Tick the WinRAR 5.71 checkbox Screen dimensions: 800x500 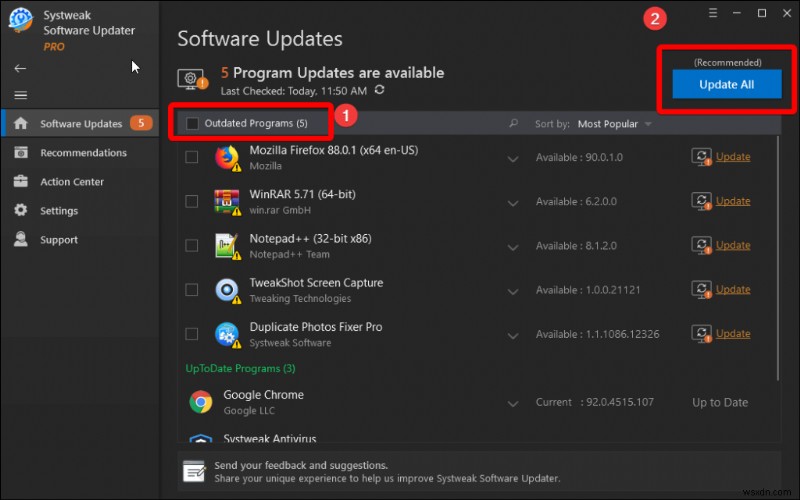point(192,201)
